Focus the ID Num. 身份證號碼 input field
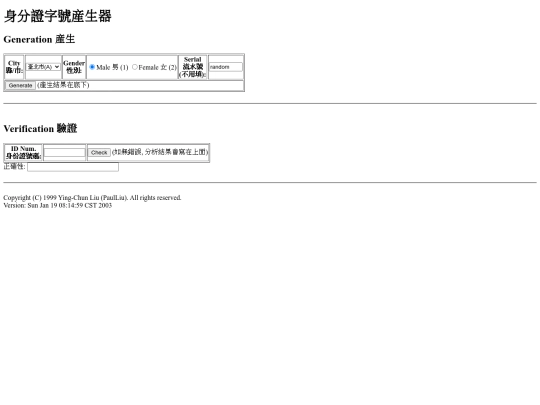Screen dimensions: 540x405 tap(64, 153)
